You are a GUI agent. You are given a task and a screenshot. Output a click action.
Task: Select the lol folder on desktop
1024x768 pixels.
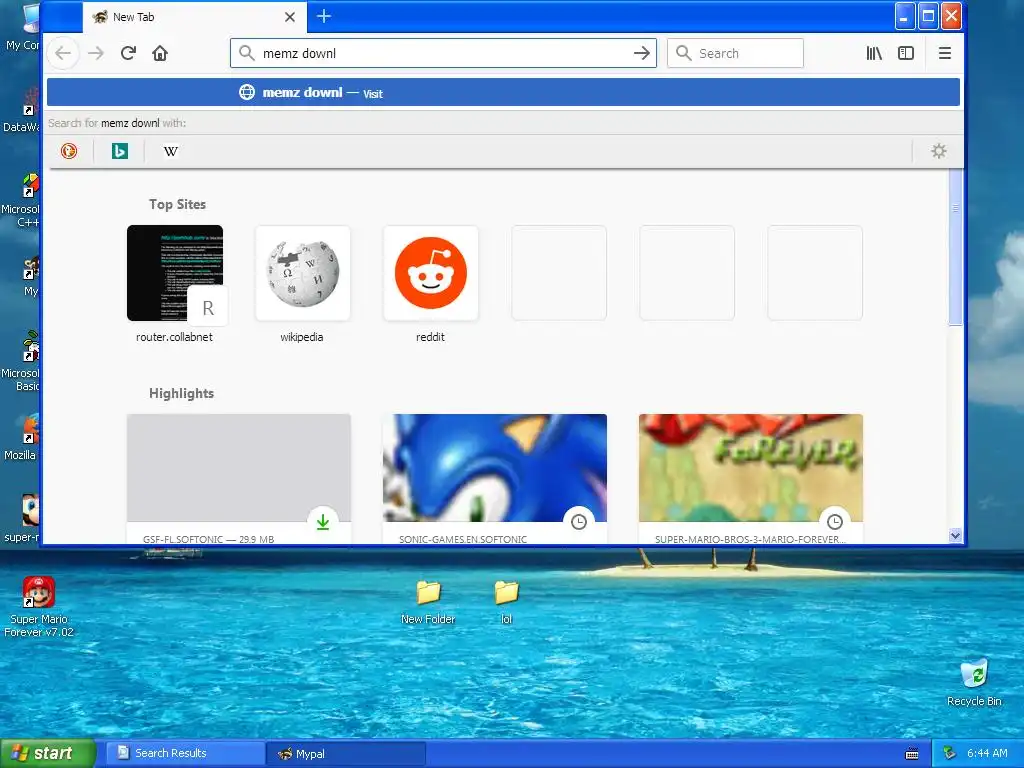point(506,602)
